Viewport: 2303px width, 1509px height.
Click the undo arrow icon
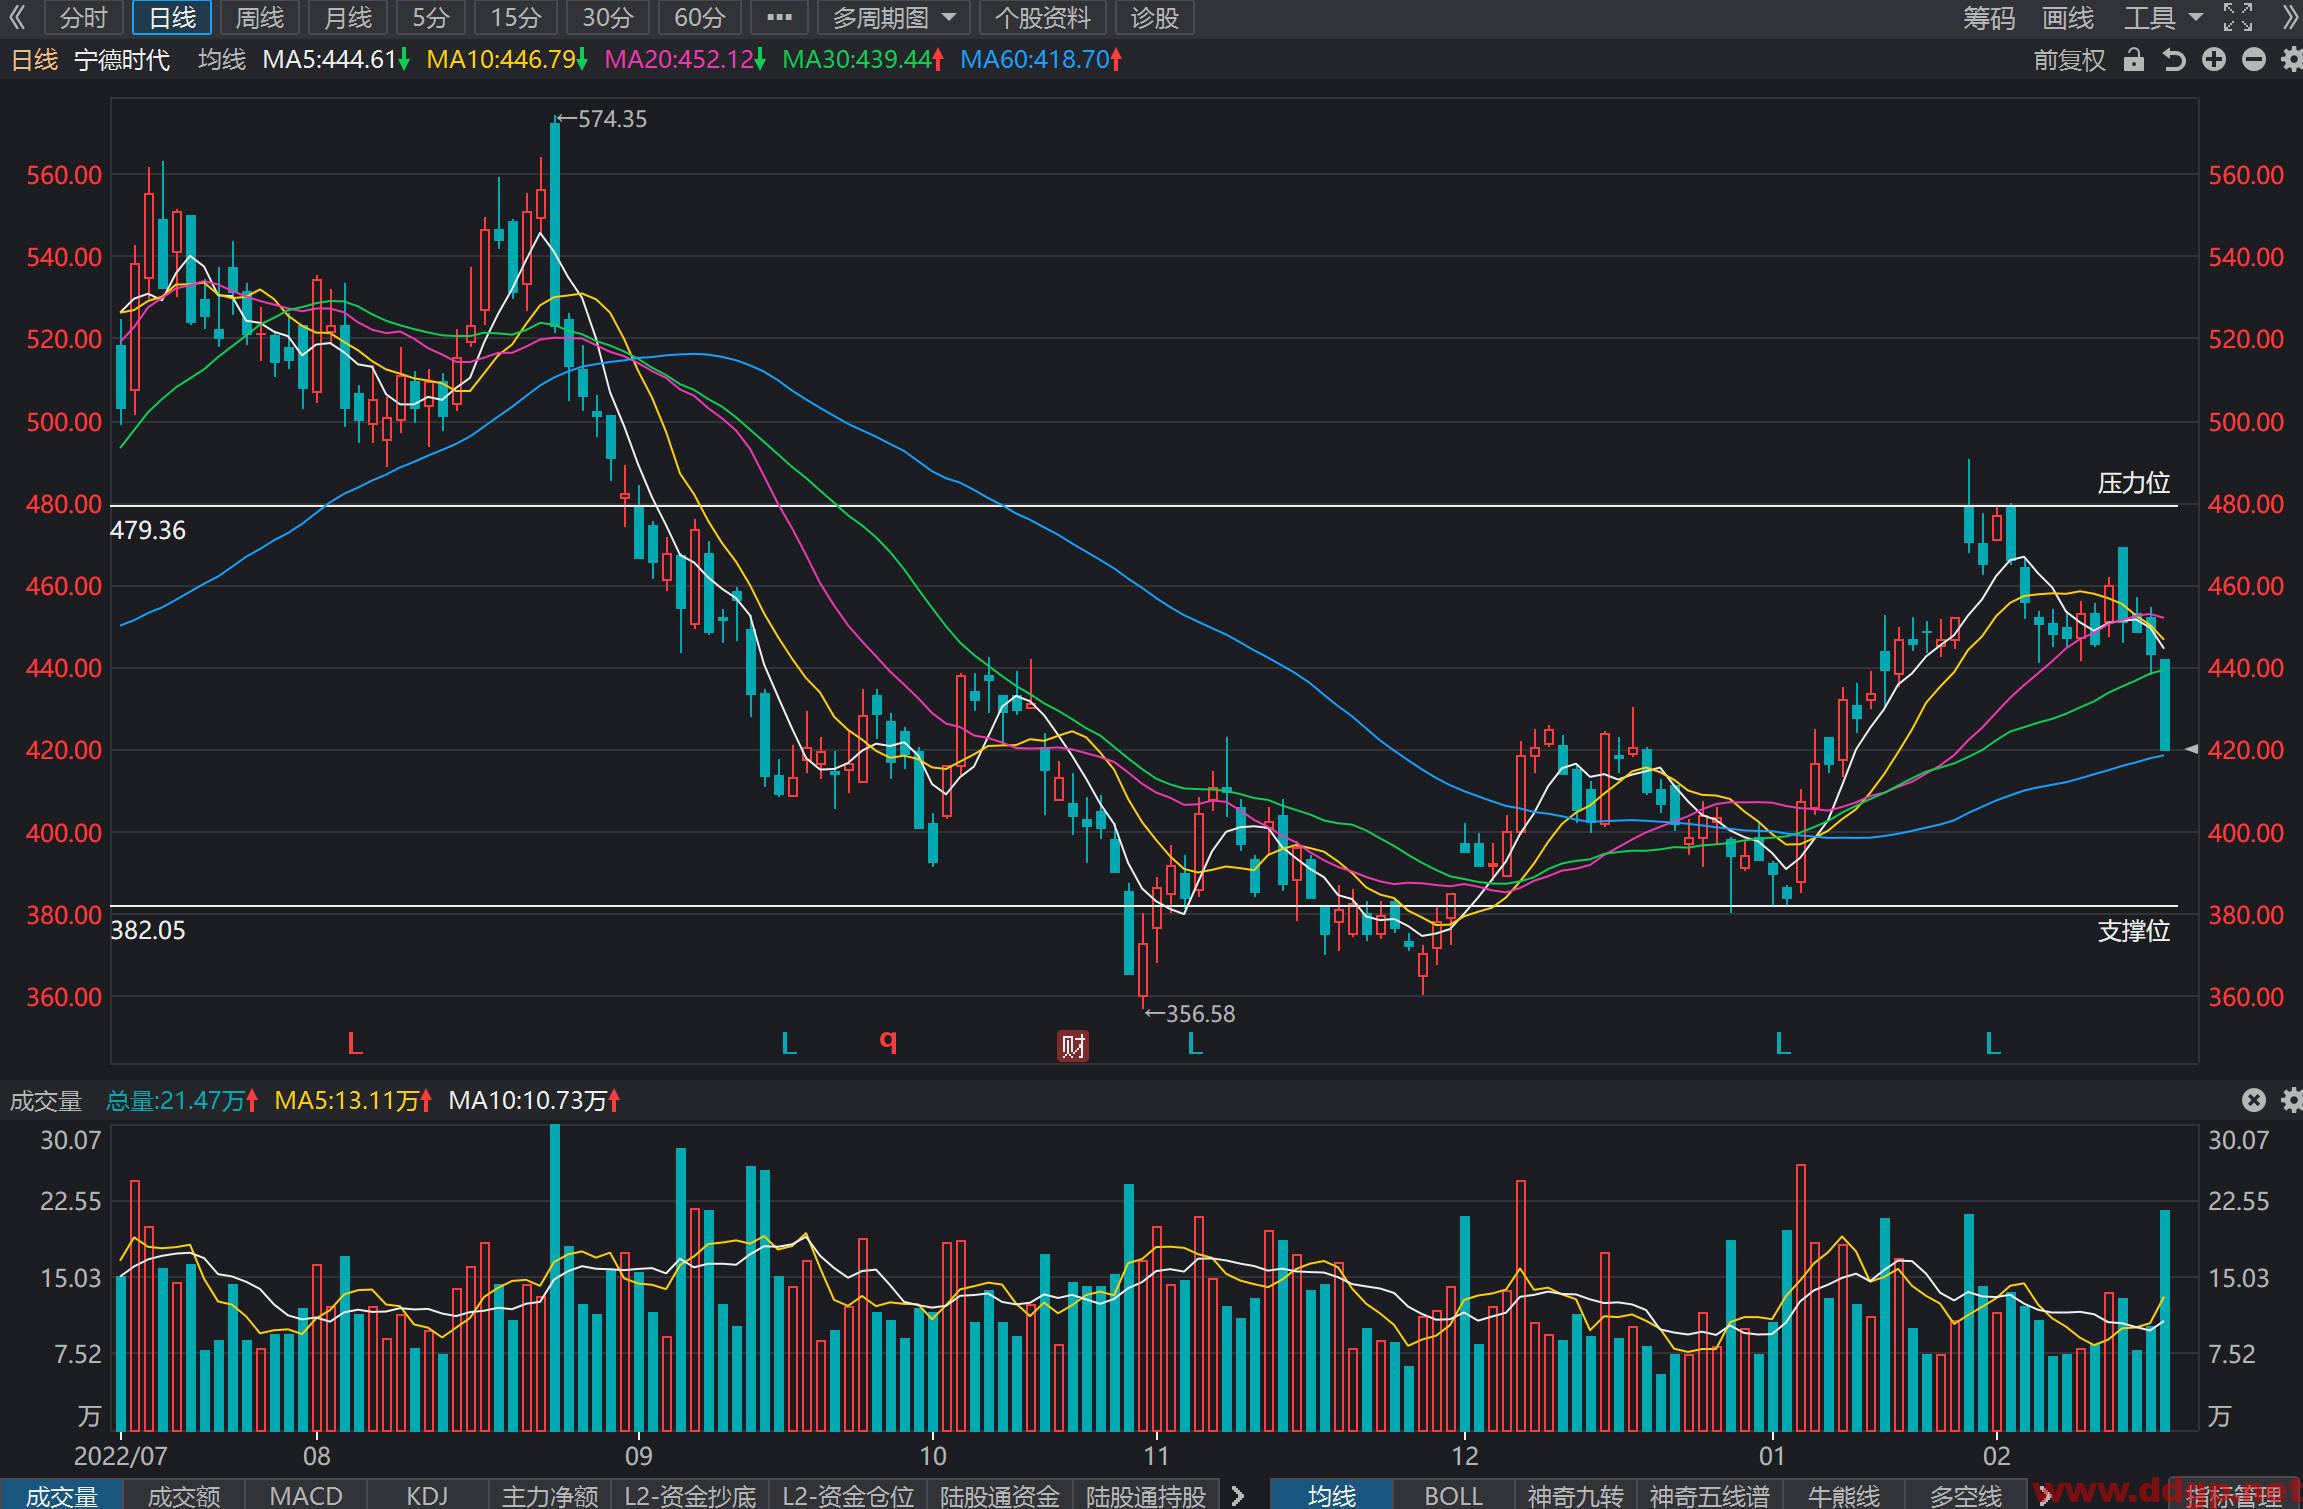[x=2174, y=60]
